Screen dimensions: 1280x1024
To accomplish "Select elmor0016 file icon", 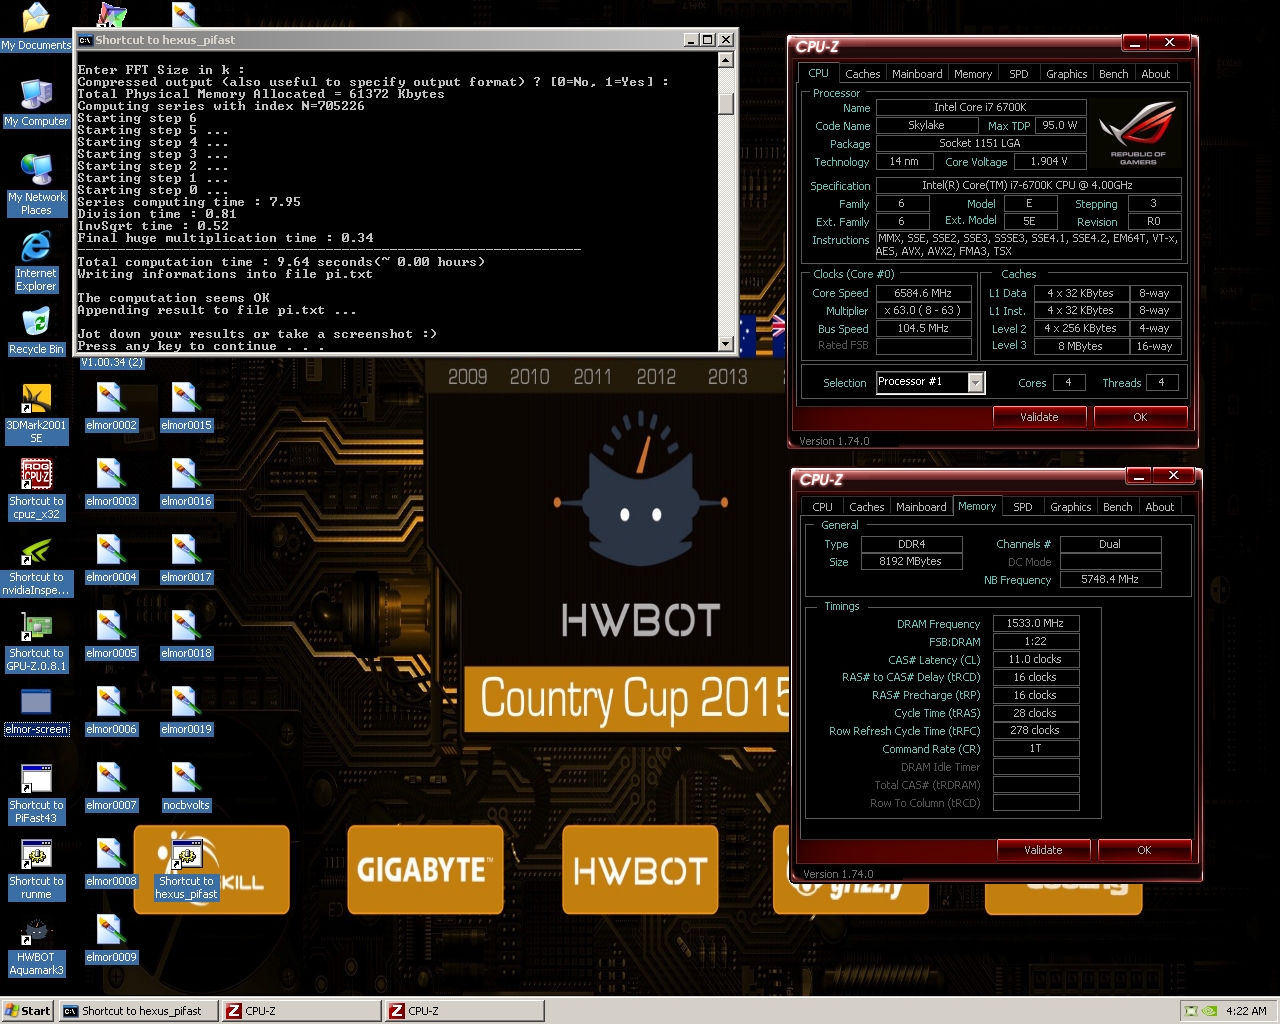I will 186,484.
